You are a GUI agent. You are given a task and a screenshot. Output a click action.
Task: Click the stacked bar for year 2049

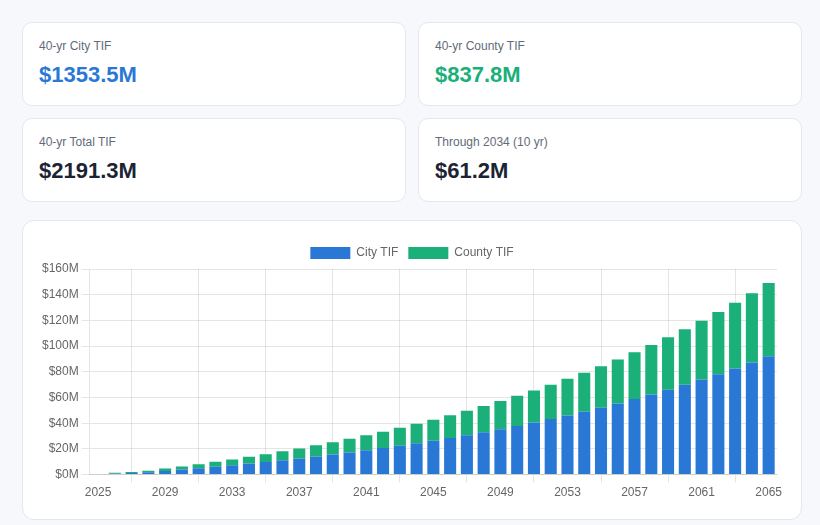pyautogui.click(x=500, y=438)
